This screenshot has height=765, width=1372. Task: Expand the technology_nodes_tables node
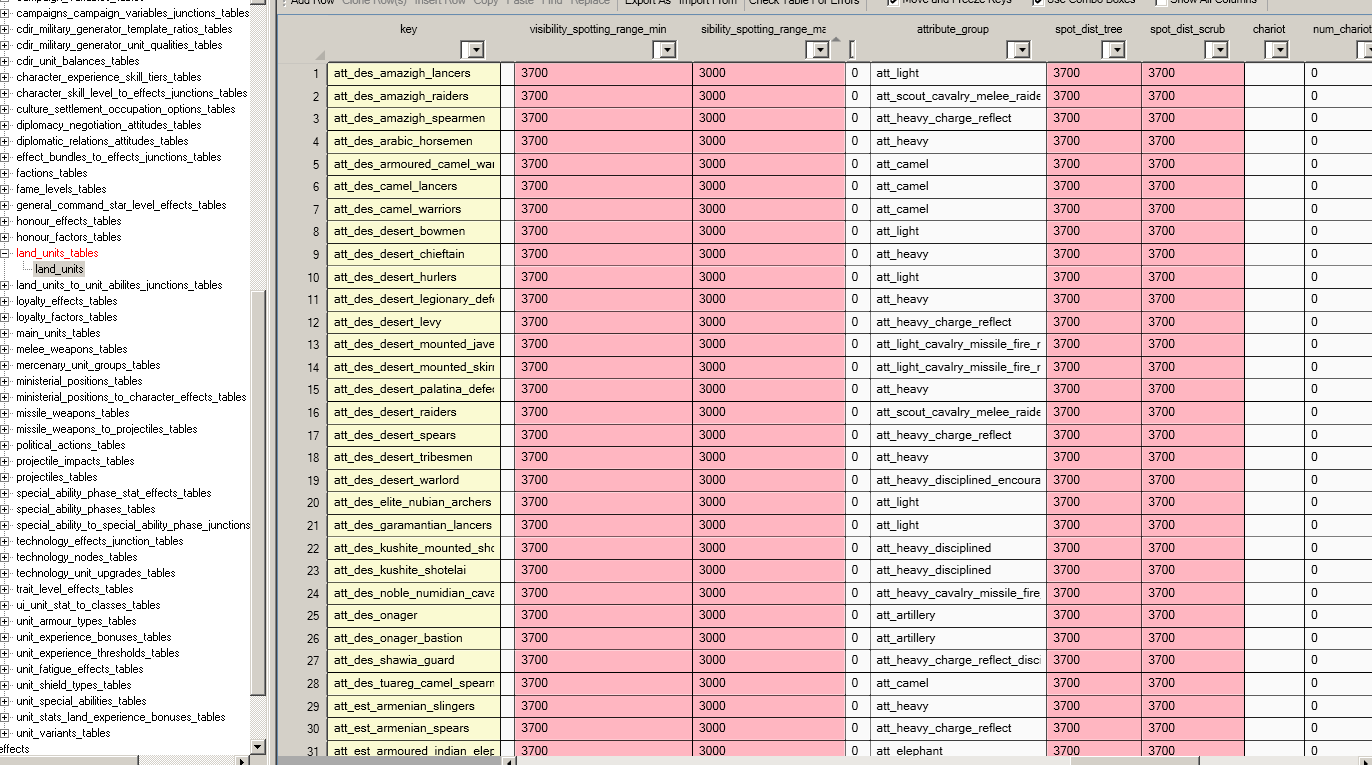point(7,557)
